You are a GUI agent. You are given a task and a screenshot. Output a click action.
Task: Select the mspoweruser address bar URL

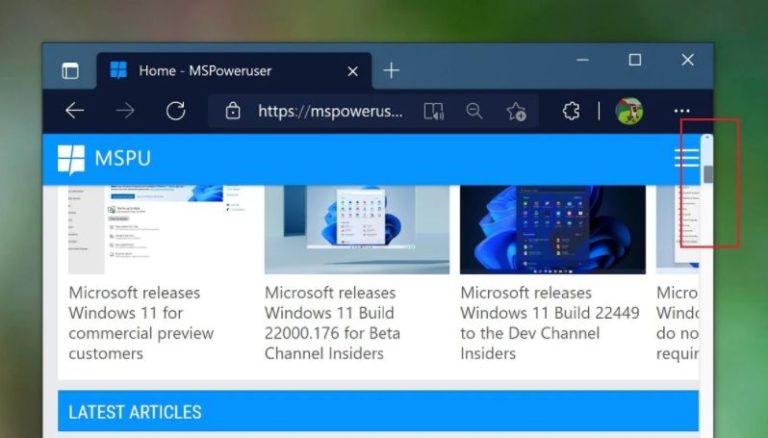click(x=331, y=111)
